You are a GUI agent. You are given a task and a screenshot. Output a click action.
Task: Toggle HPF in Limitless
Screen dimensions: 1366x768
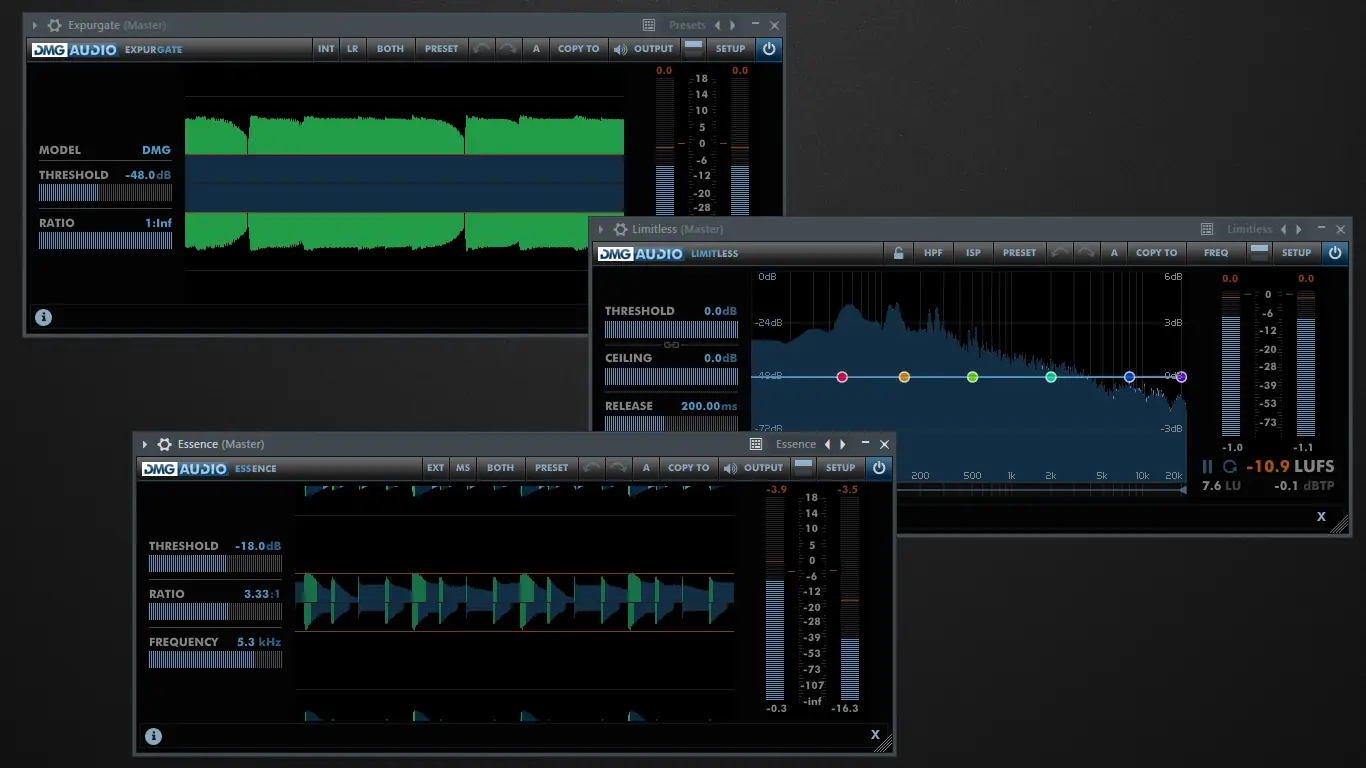933,253
